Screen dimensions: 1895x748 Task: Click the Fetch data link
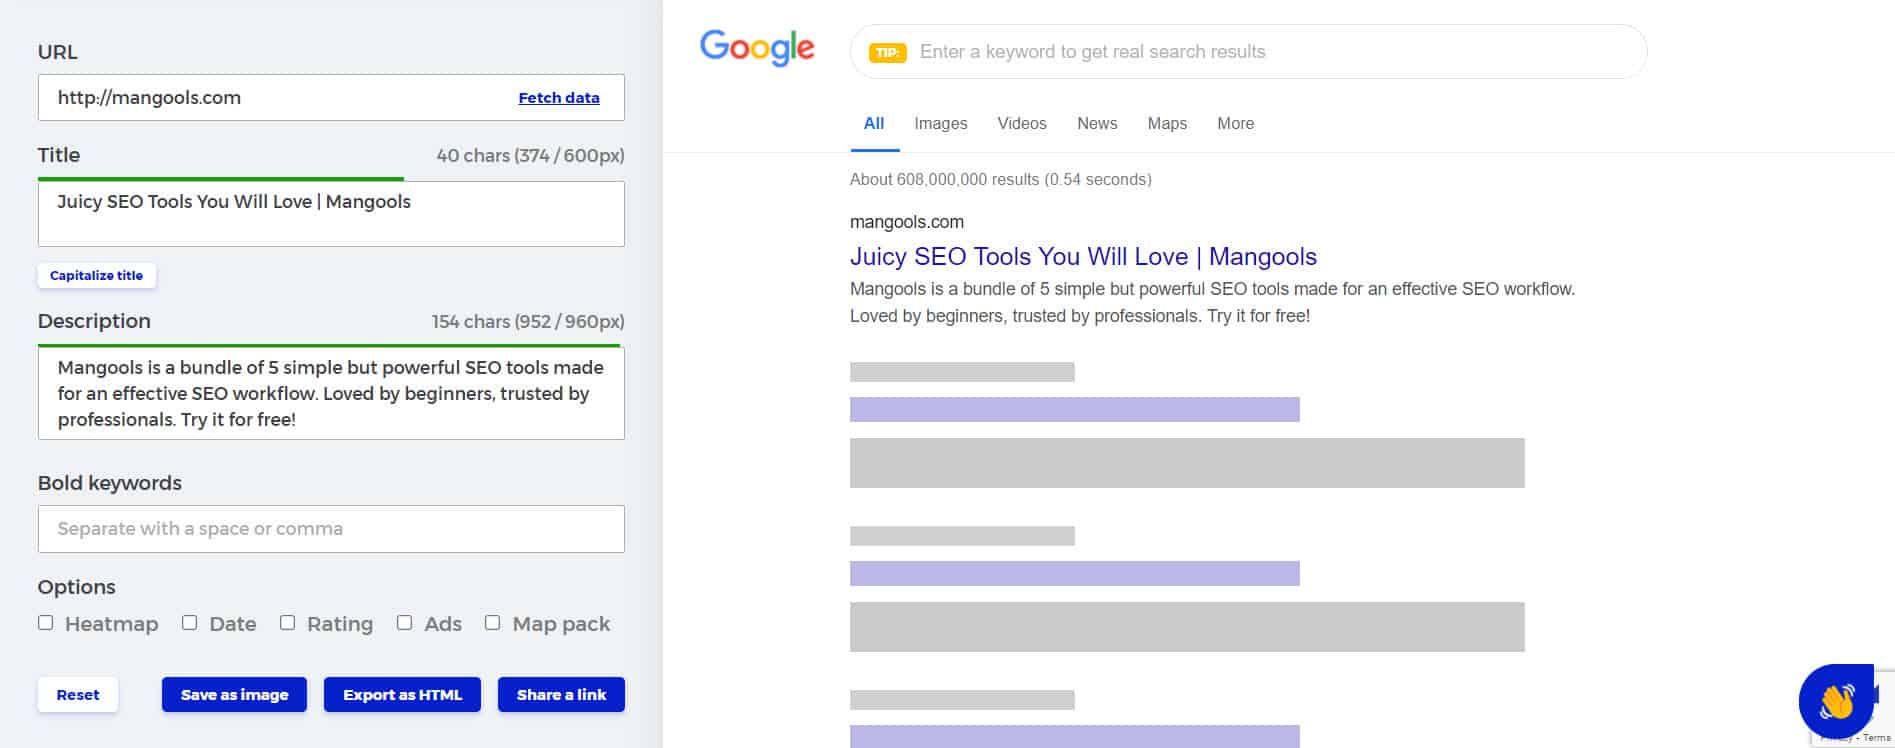click(559, 98)
